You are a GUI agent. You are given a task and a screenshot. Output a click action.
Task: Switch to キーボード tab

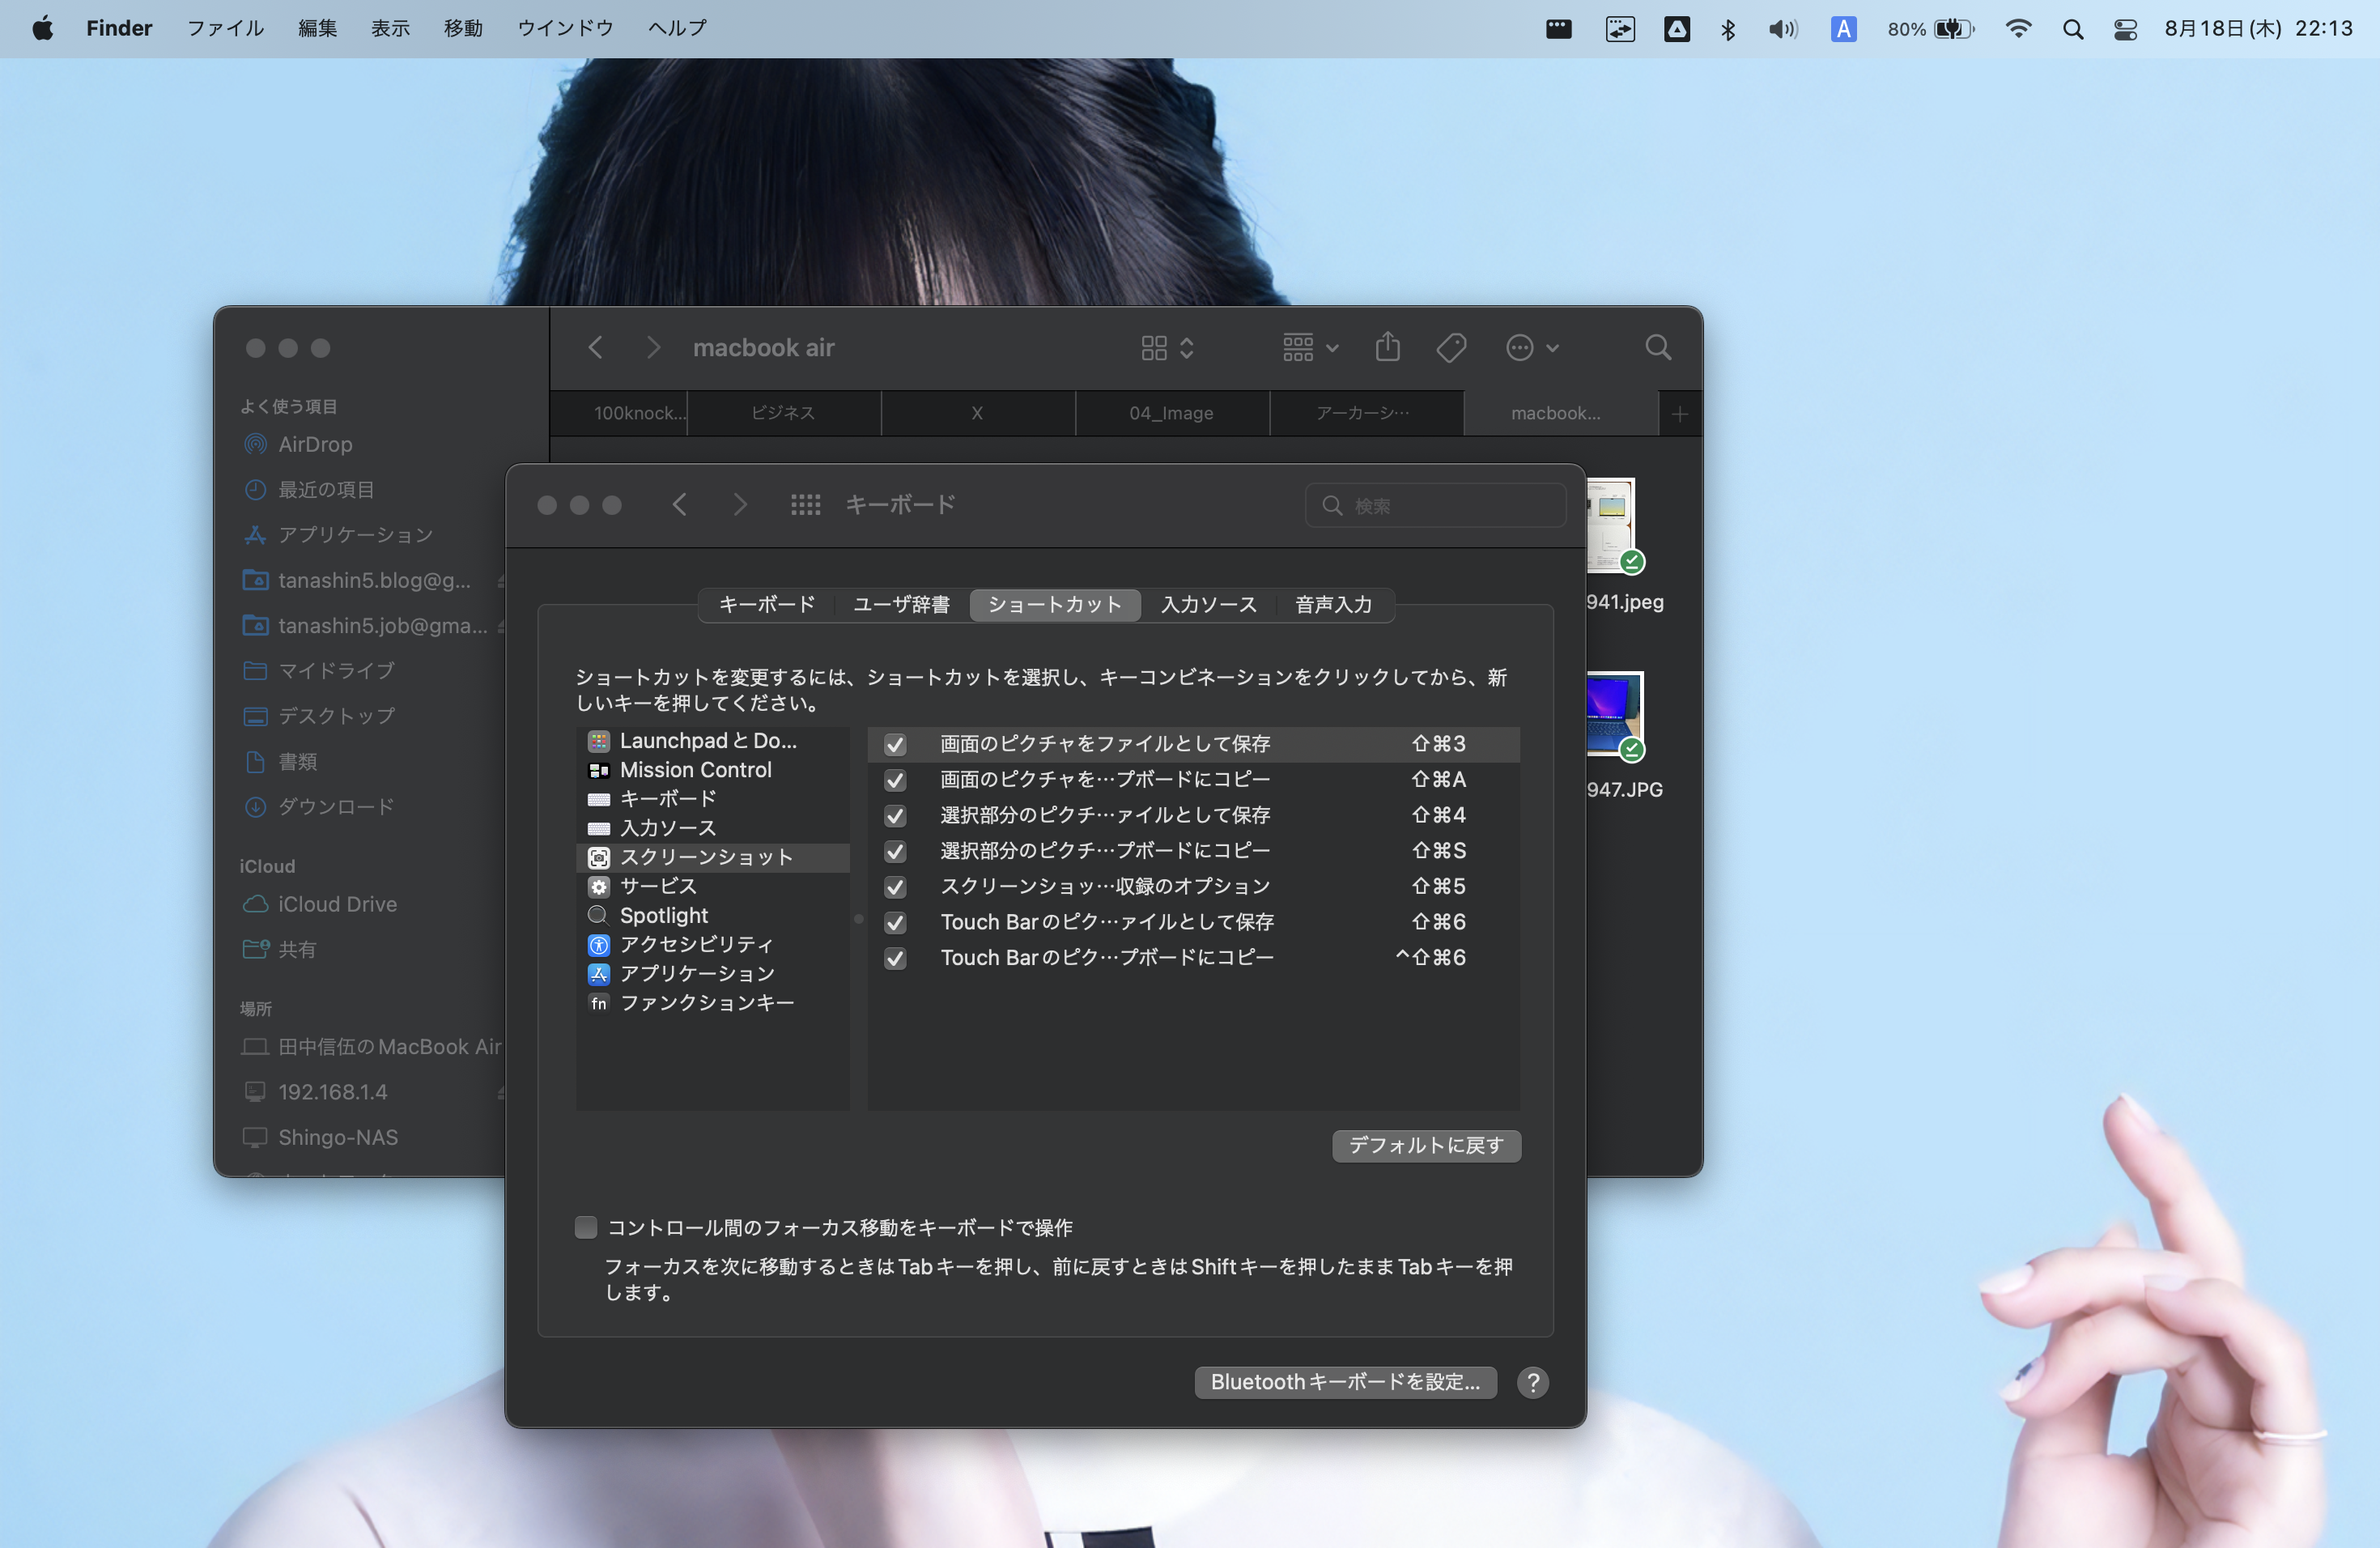(x=766, y=605)
